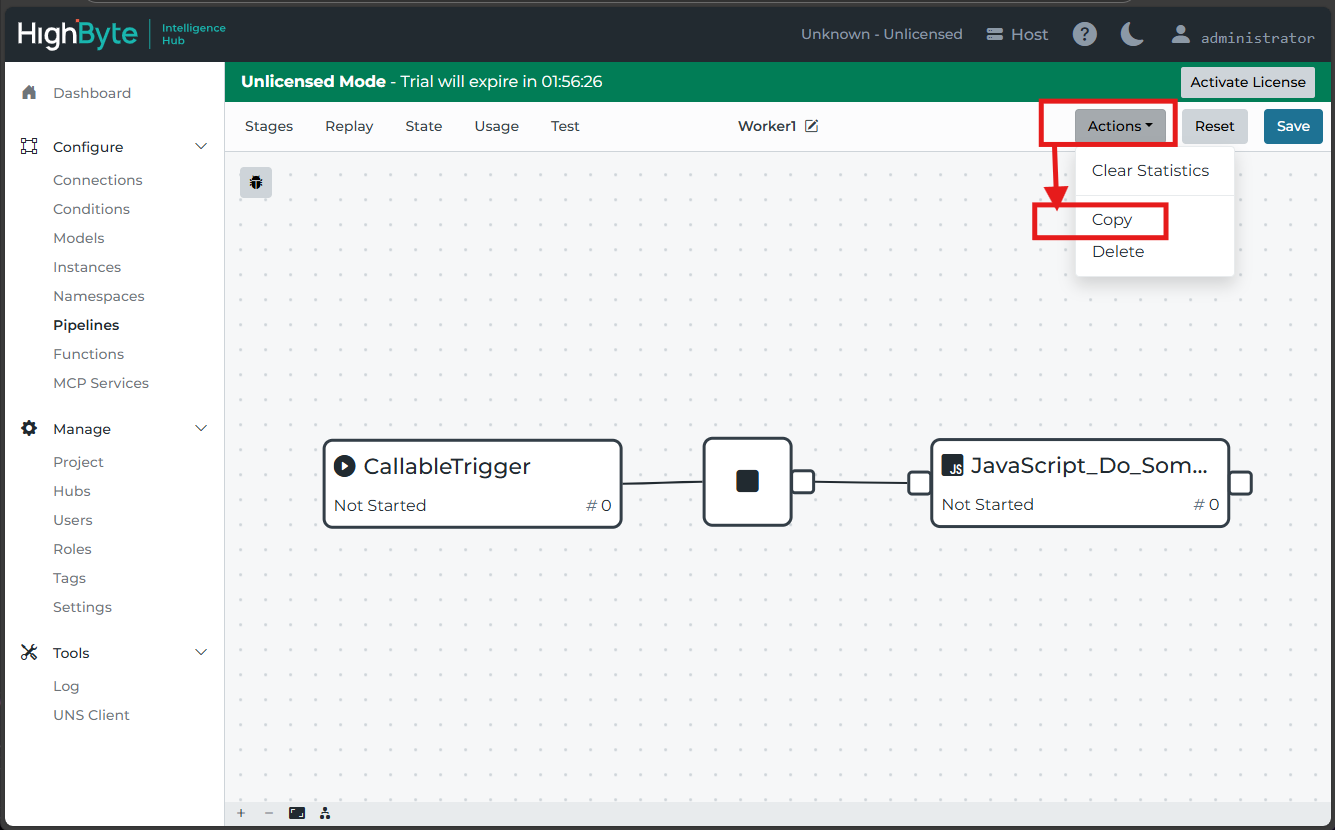
Task: Click the zoom out minus icon
Action: tap(269, 813)
